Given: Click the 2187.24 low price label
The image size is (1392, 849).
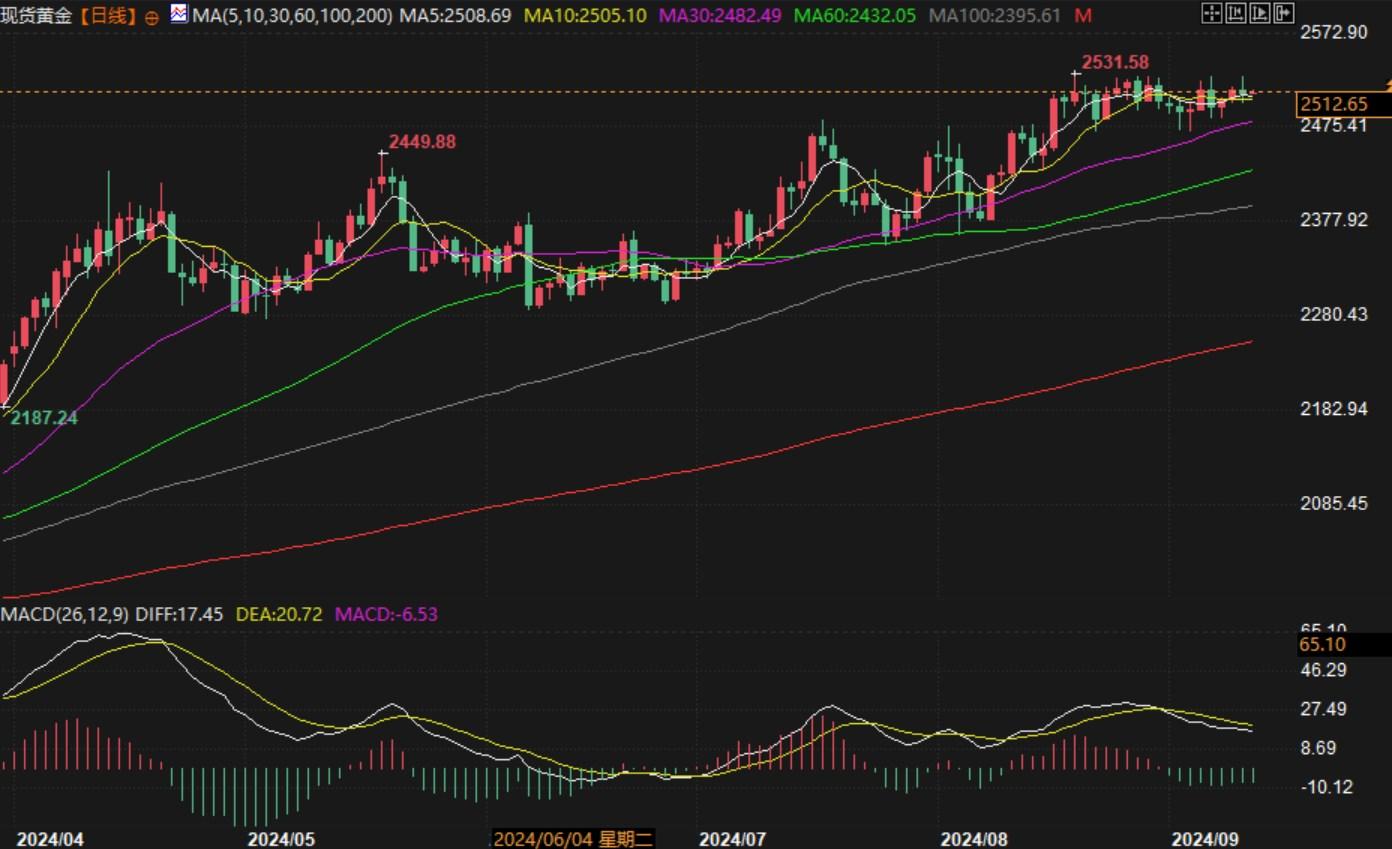Looking at the screenshot, I should click(43, 418).
